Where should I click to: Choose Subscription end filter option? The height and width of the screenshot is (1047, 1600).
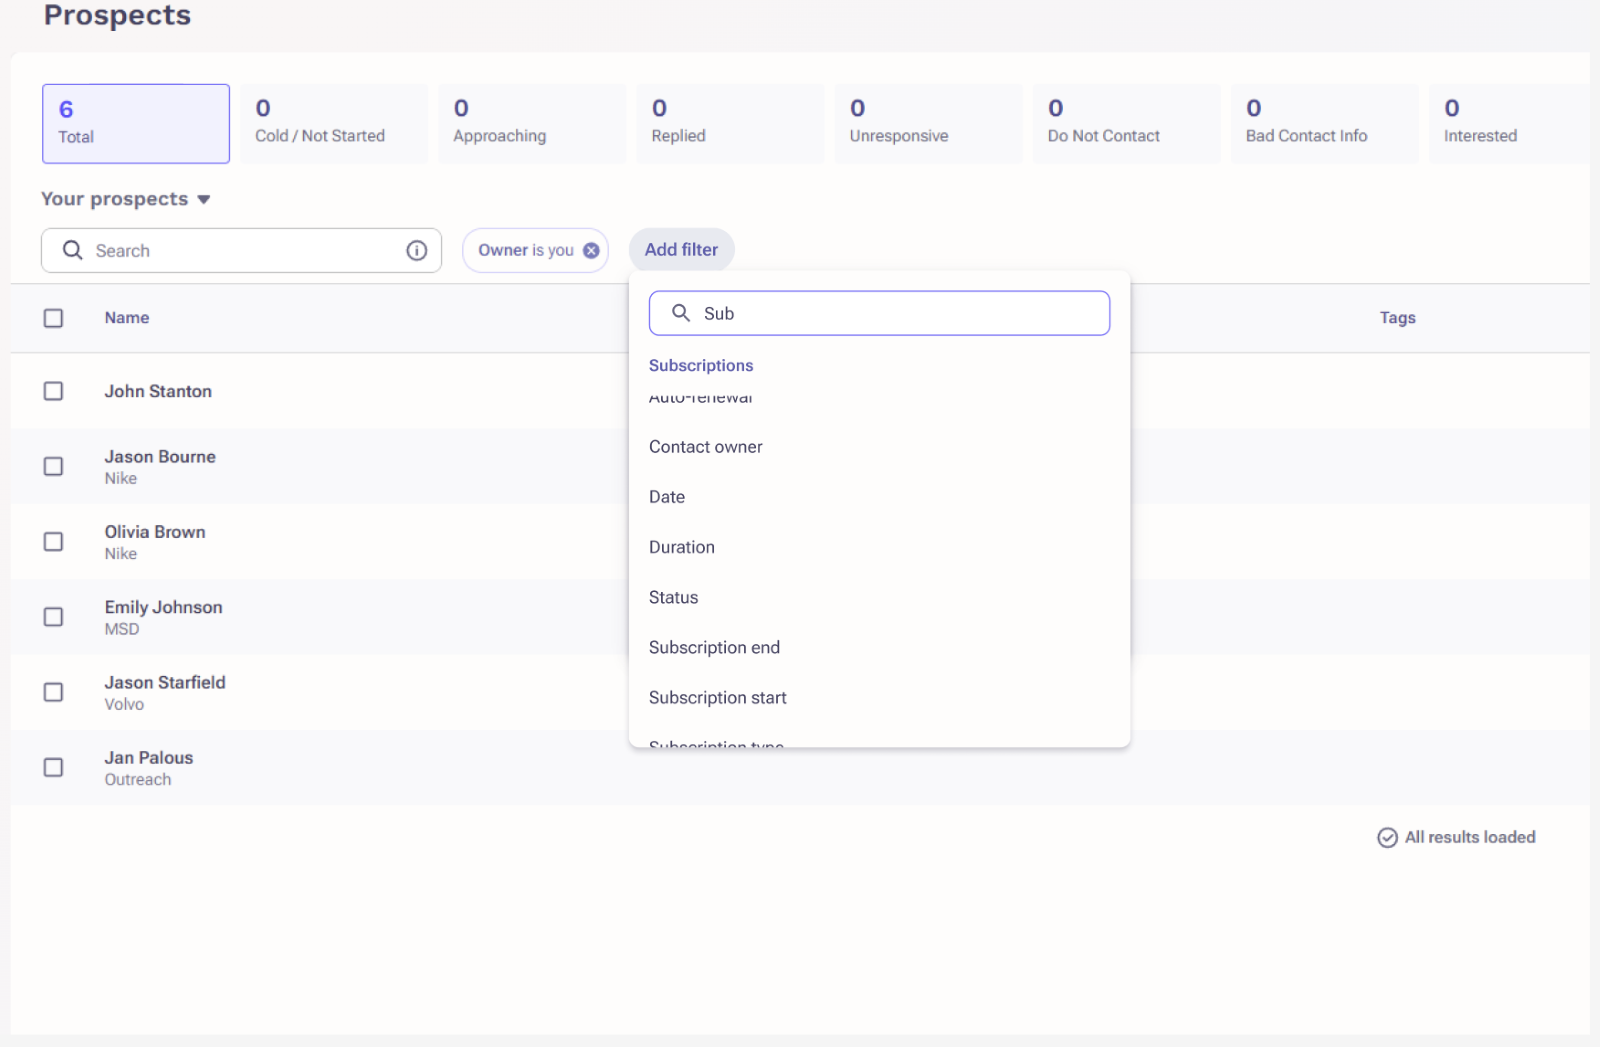click(x=714, y=648)
